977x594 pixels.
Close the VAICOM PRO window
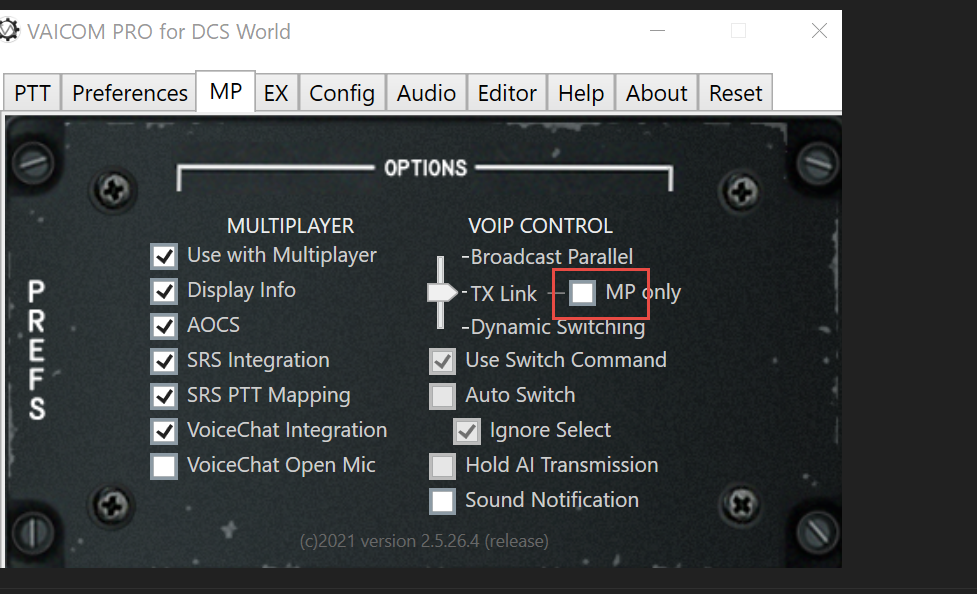tap(819, 31)
